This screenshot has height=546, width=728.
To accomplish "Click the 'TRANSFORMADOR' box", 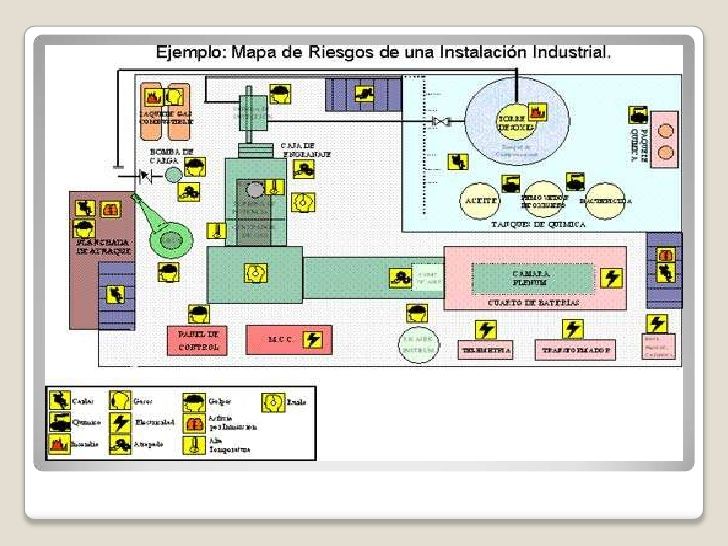I will point(575,350).
